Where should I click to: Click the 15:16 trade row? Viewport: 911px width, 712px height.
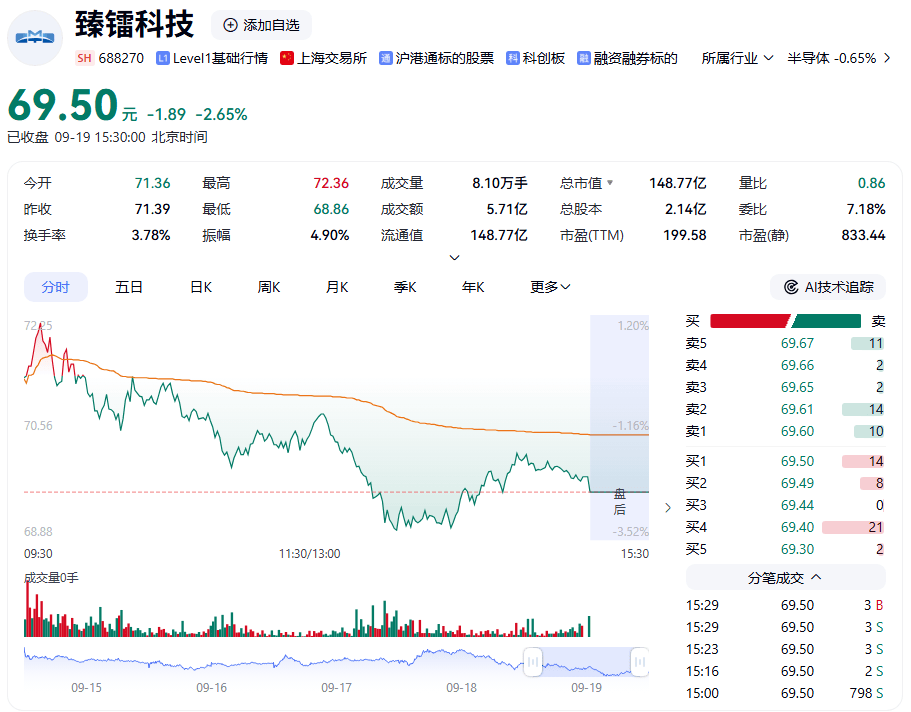(786, 671)
